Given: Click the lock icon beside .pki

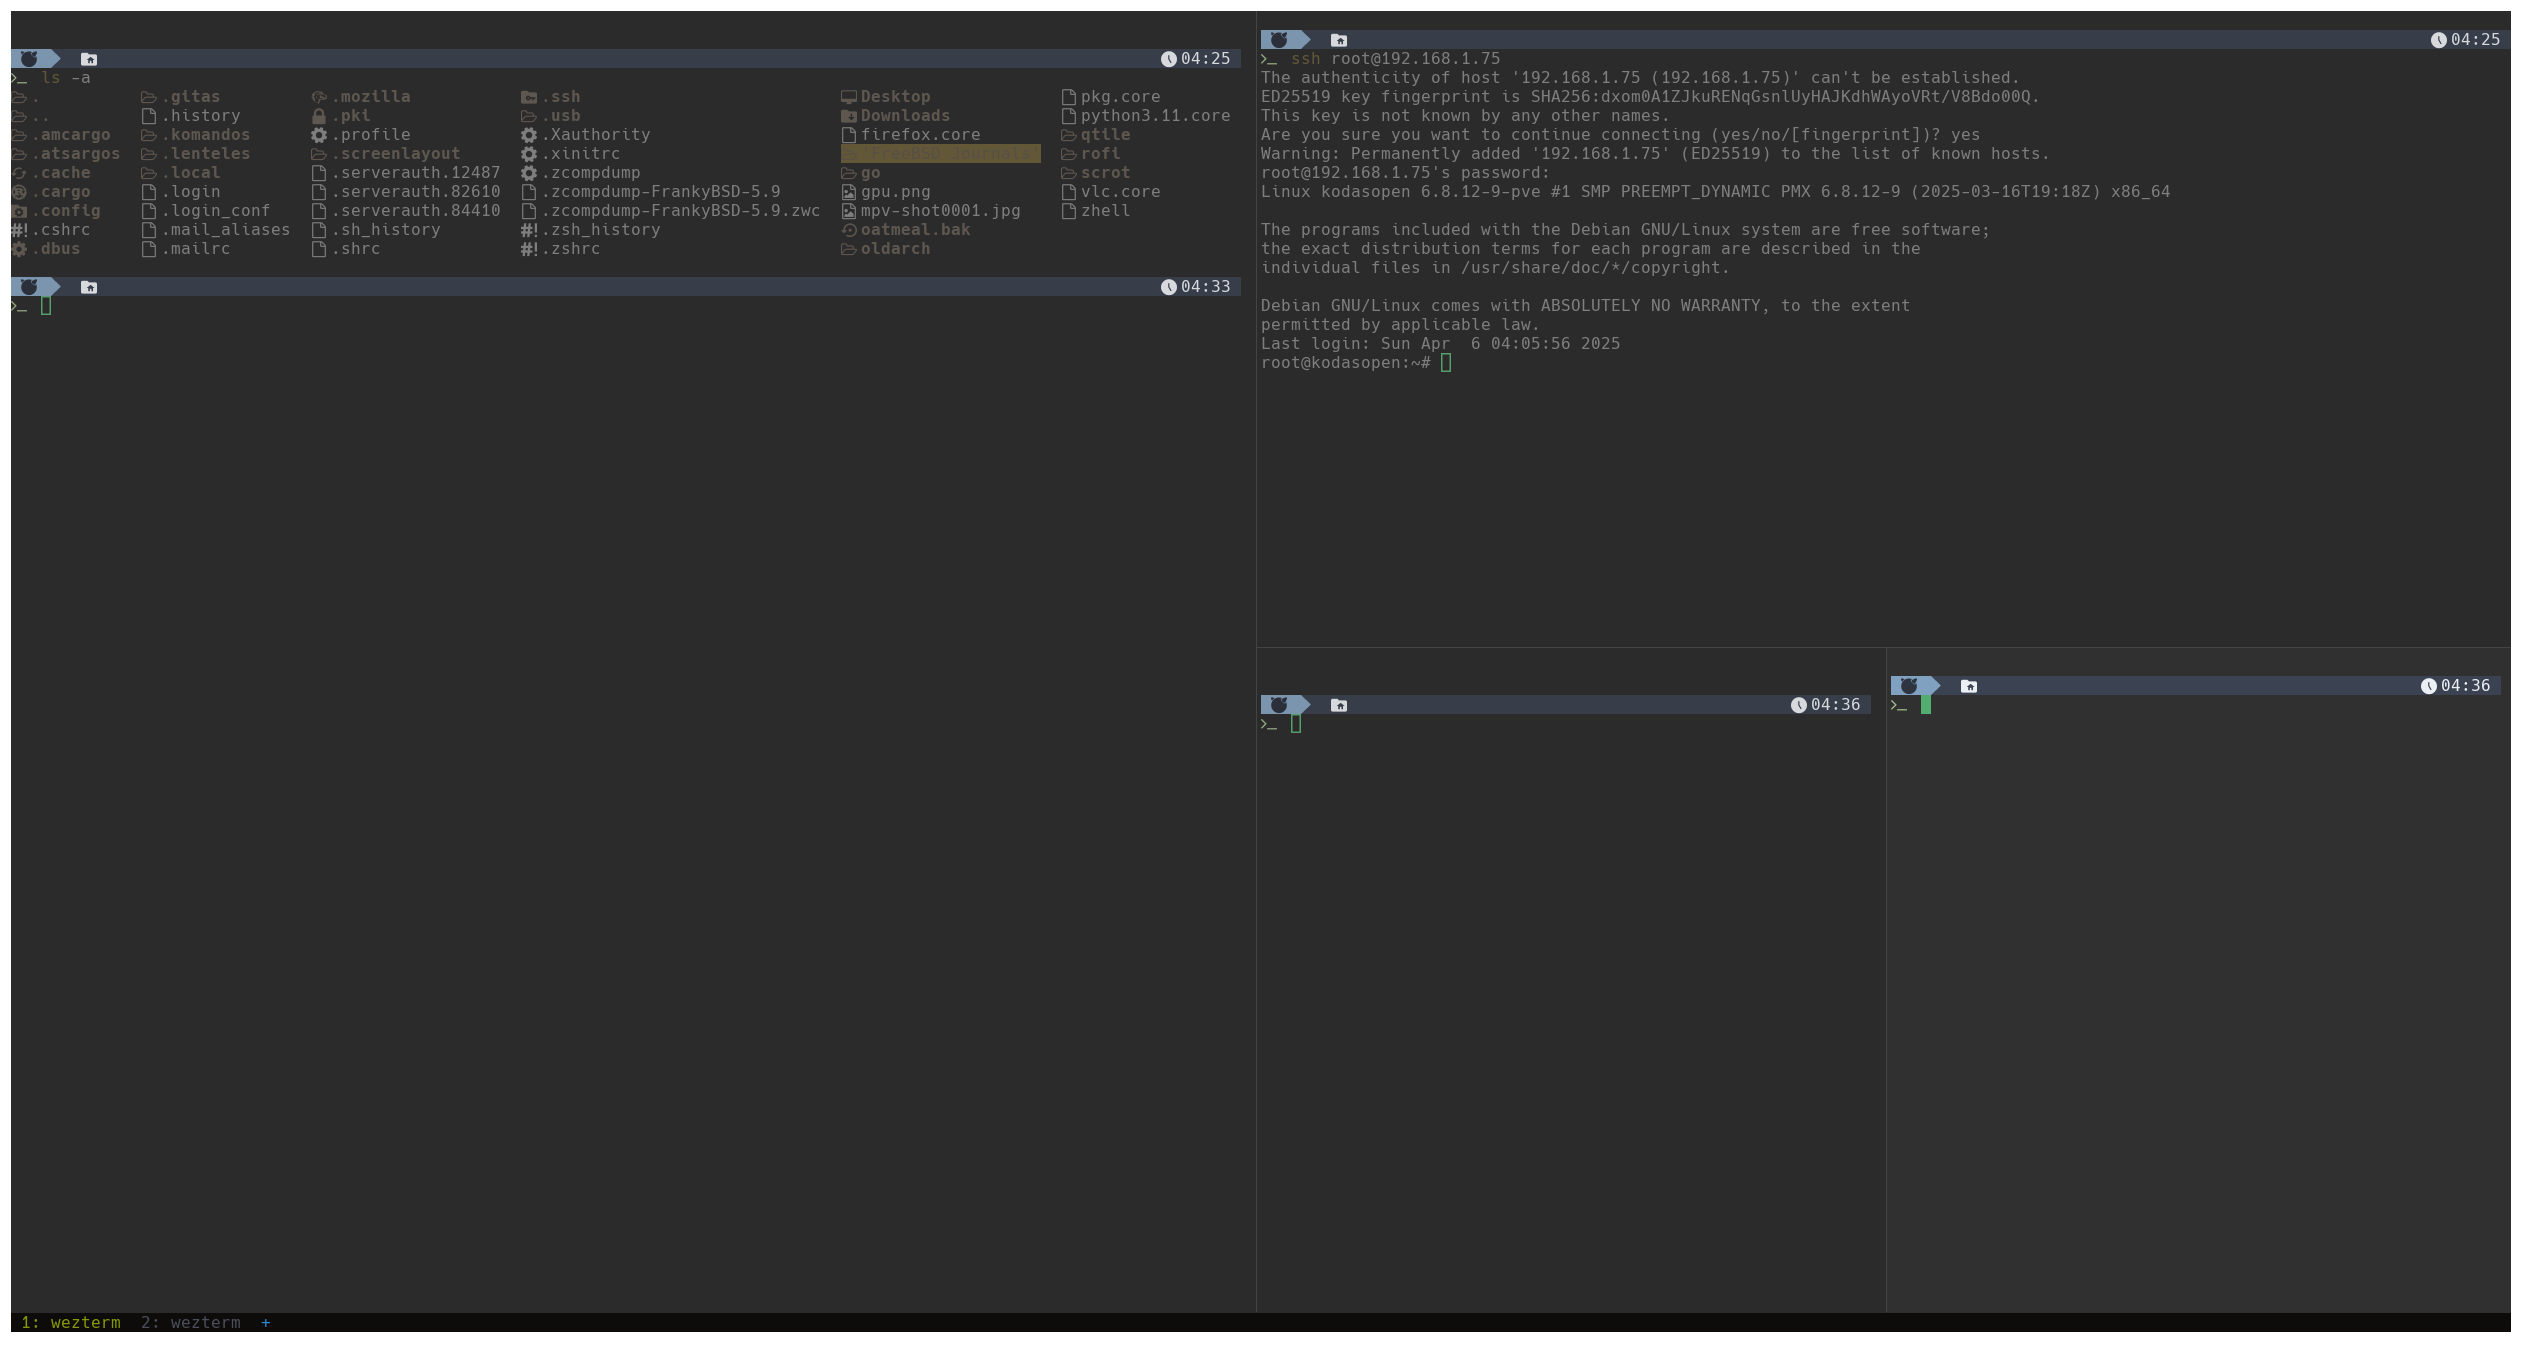Looking at the screenshot, I should [x=319, y=116].
